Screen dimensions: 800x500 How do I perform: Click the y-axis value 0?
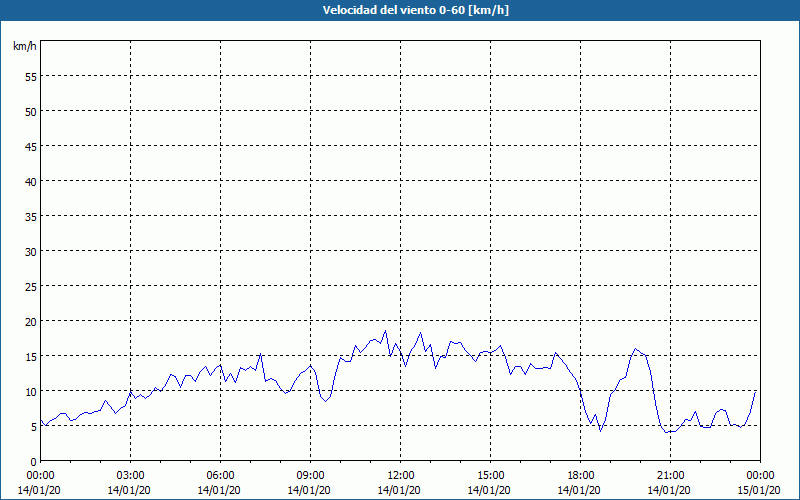click(x=34, y=462)
